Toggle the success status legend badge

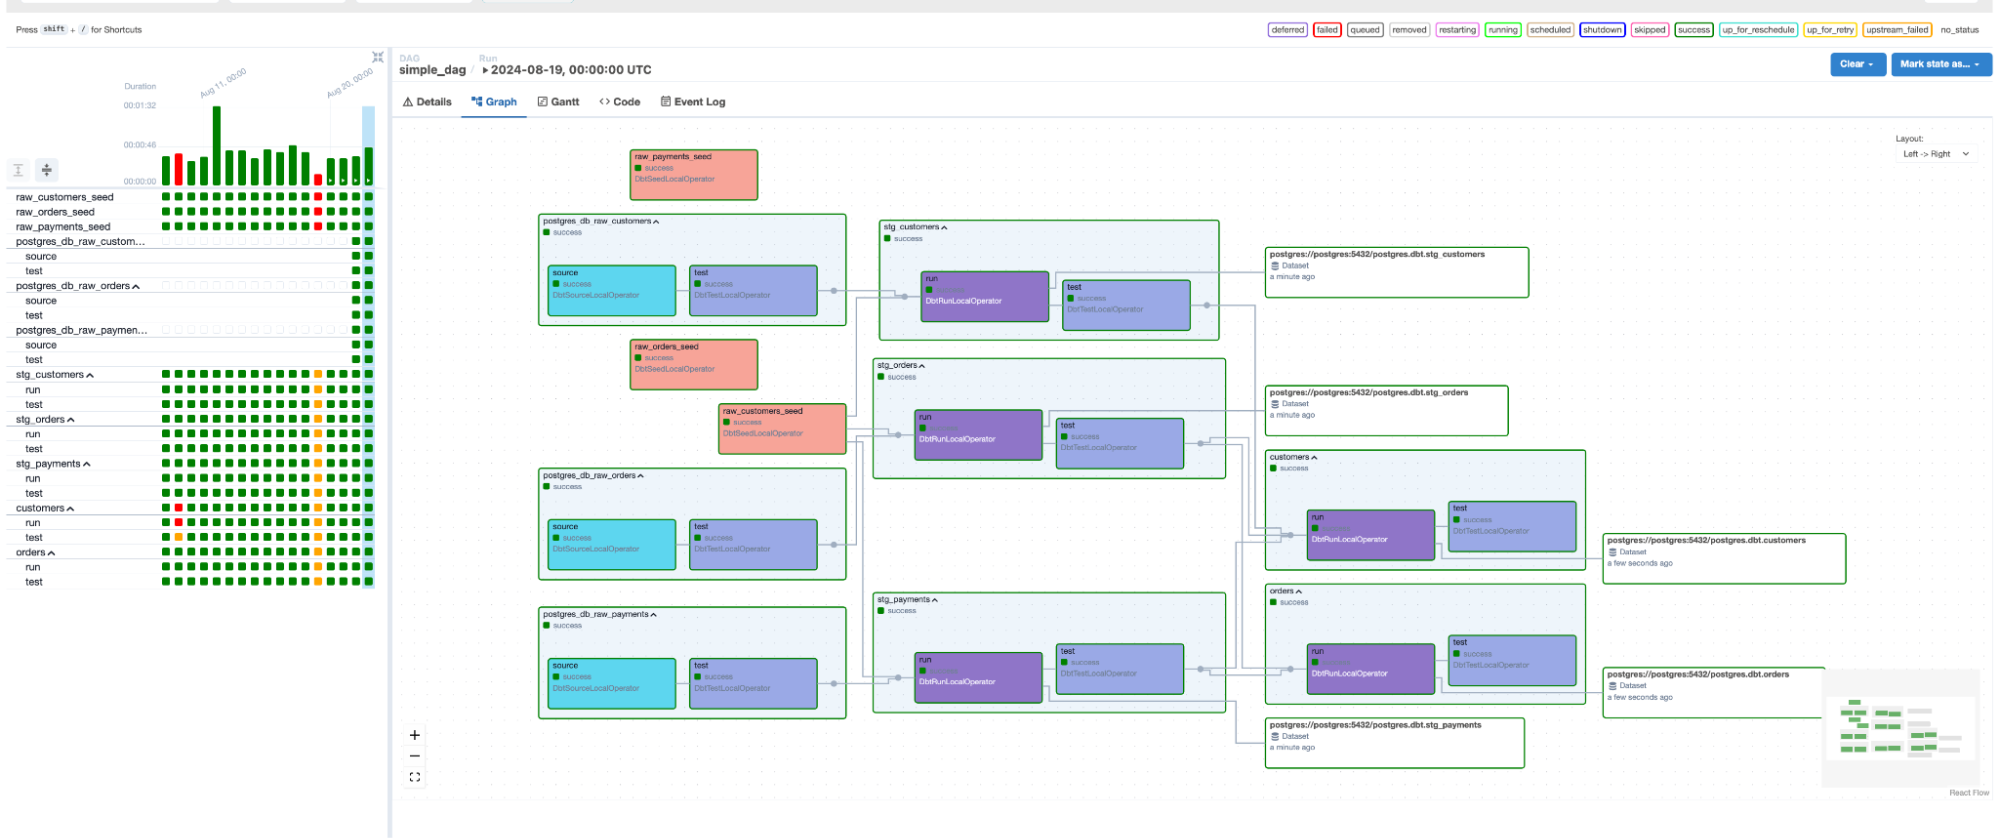click(x=1693, y=30)
